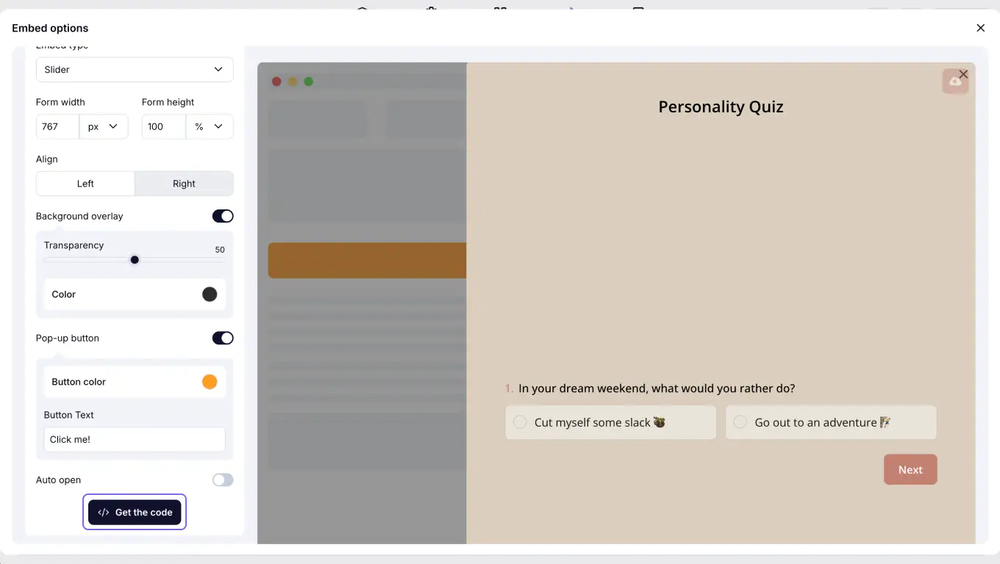
Task: Open the orange Button color swatch
Action: point(209,382)
